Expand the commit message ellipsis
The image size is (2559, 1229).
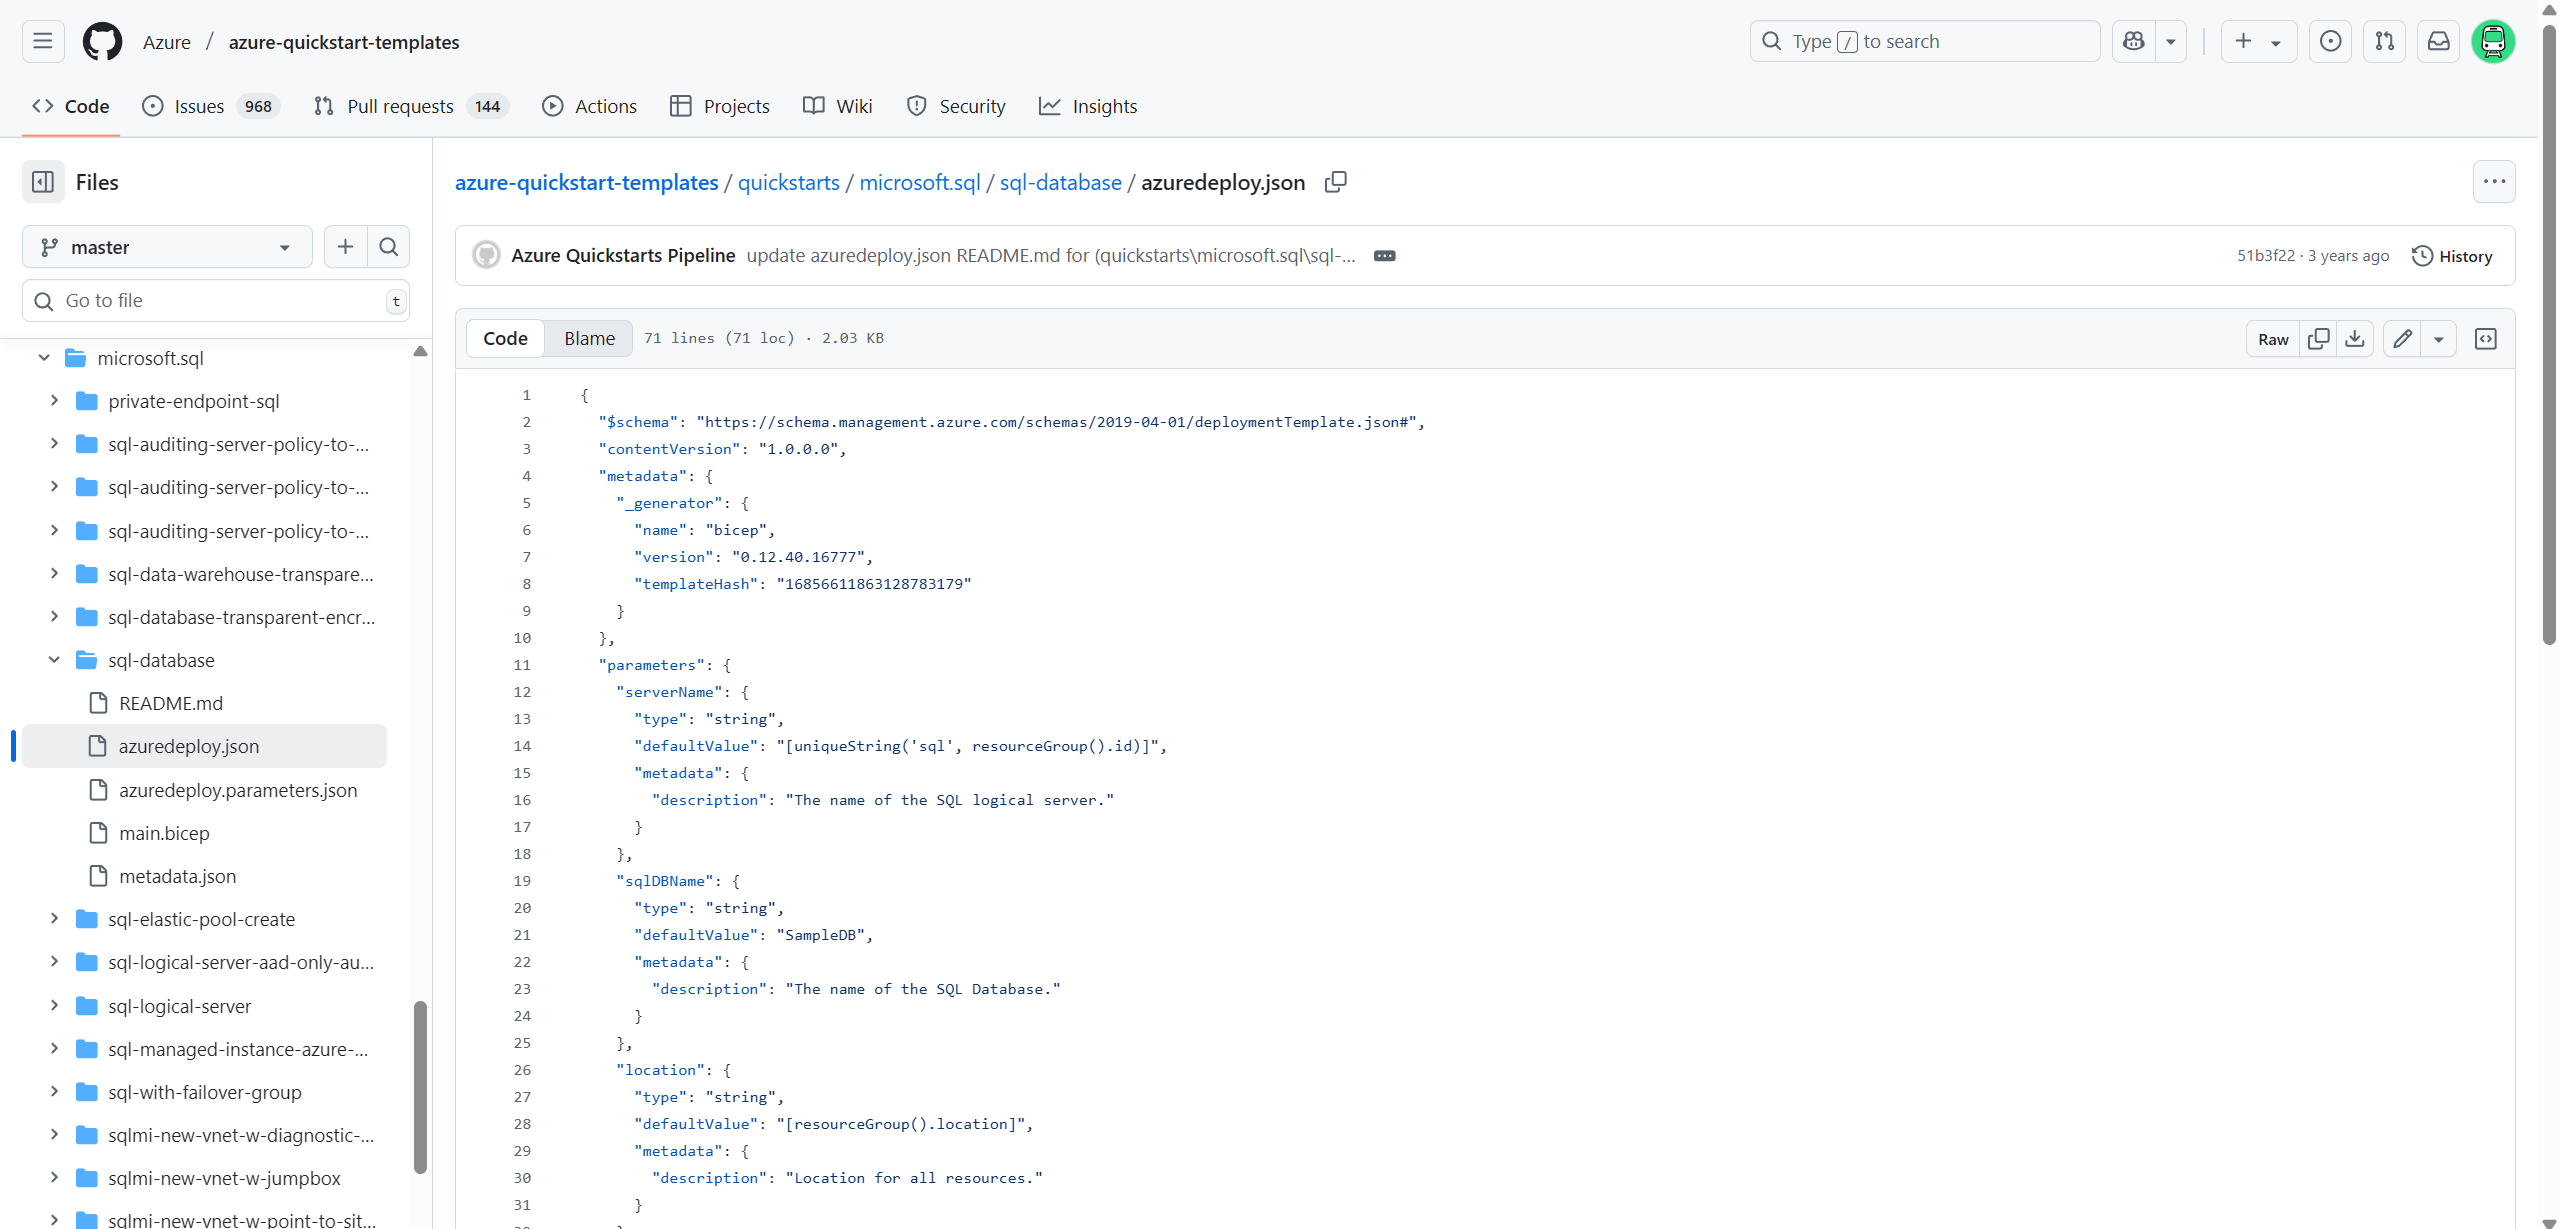tap(1384, 256)
